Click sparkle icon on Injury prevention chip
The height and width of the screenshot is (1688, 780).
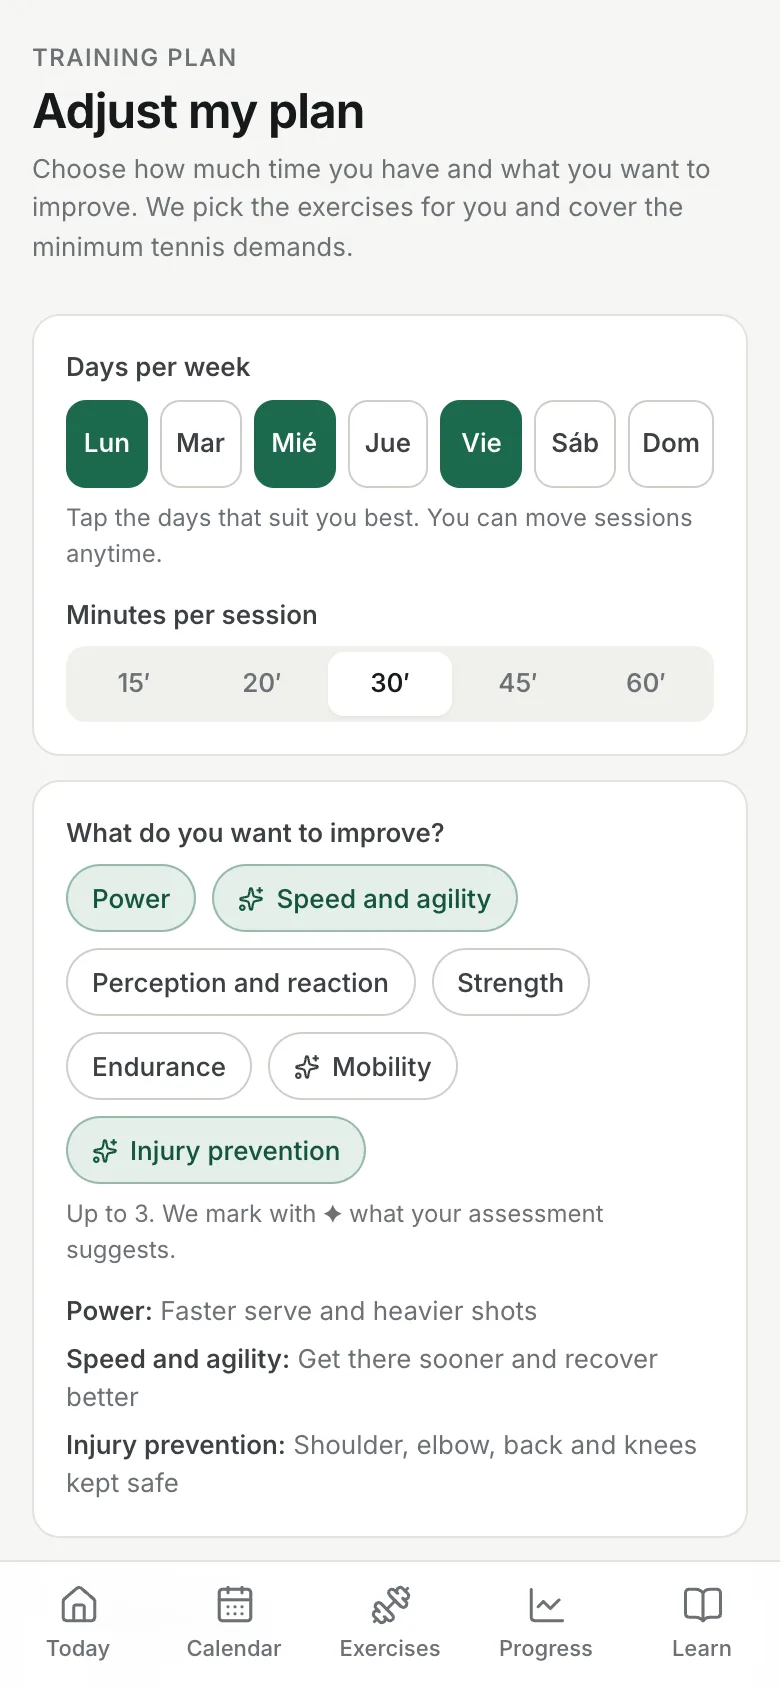pyautogui.click(x=105, y=1151)
